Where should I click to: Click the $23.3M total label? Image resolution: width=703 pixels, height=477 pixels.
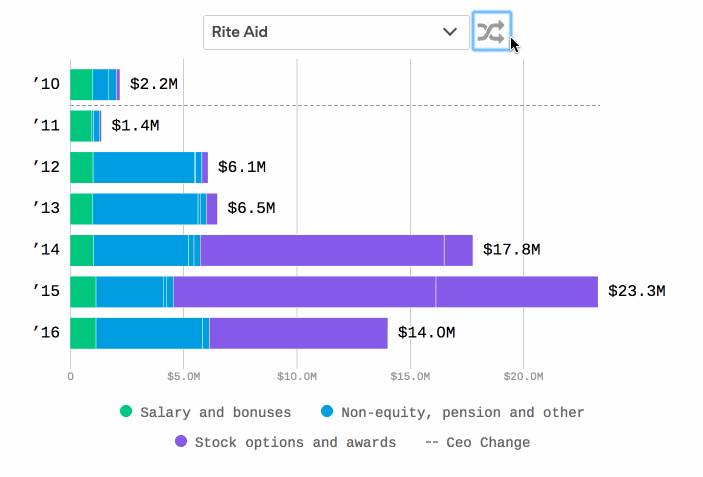[636, 291]
